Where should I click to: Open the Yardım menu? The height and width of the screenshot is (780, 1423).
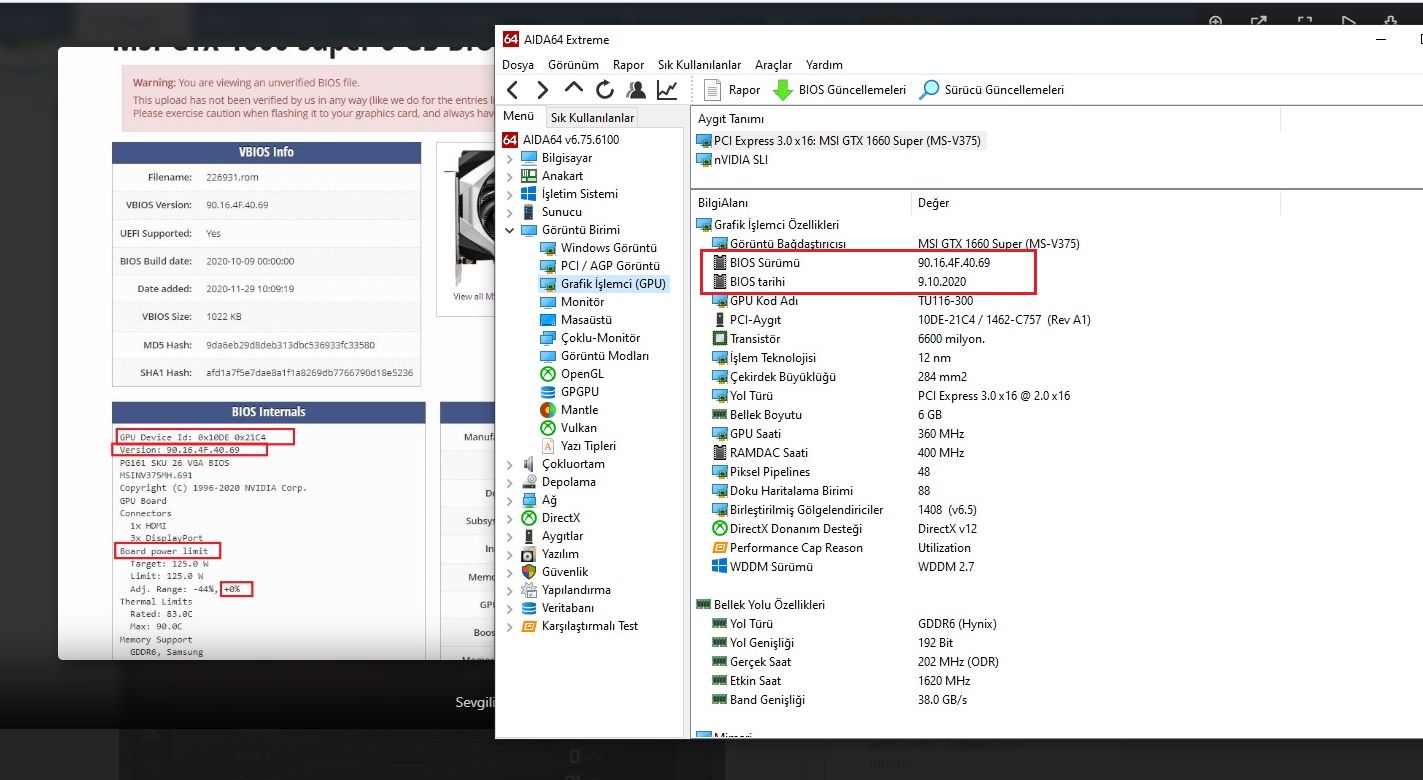tap(824, 65)
